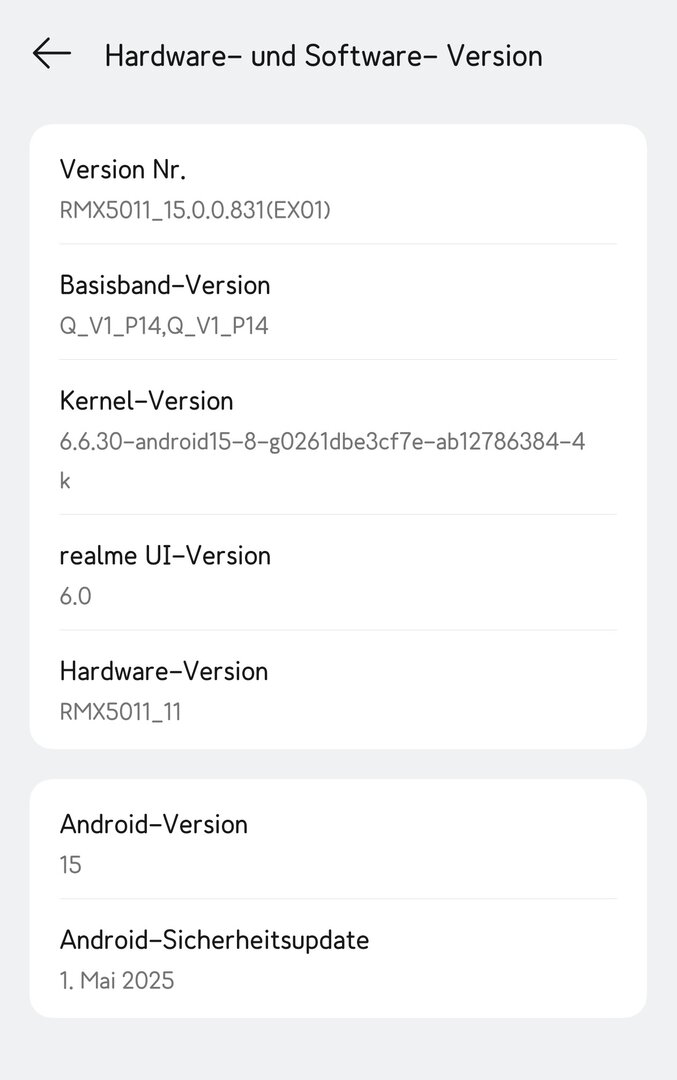Tap the Version Nr. entry
This screenshot has width=677, height=1080.
[x=338, y=186]
